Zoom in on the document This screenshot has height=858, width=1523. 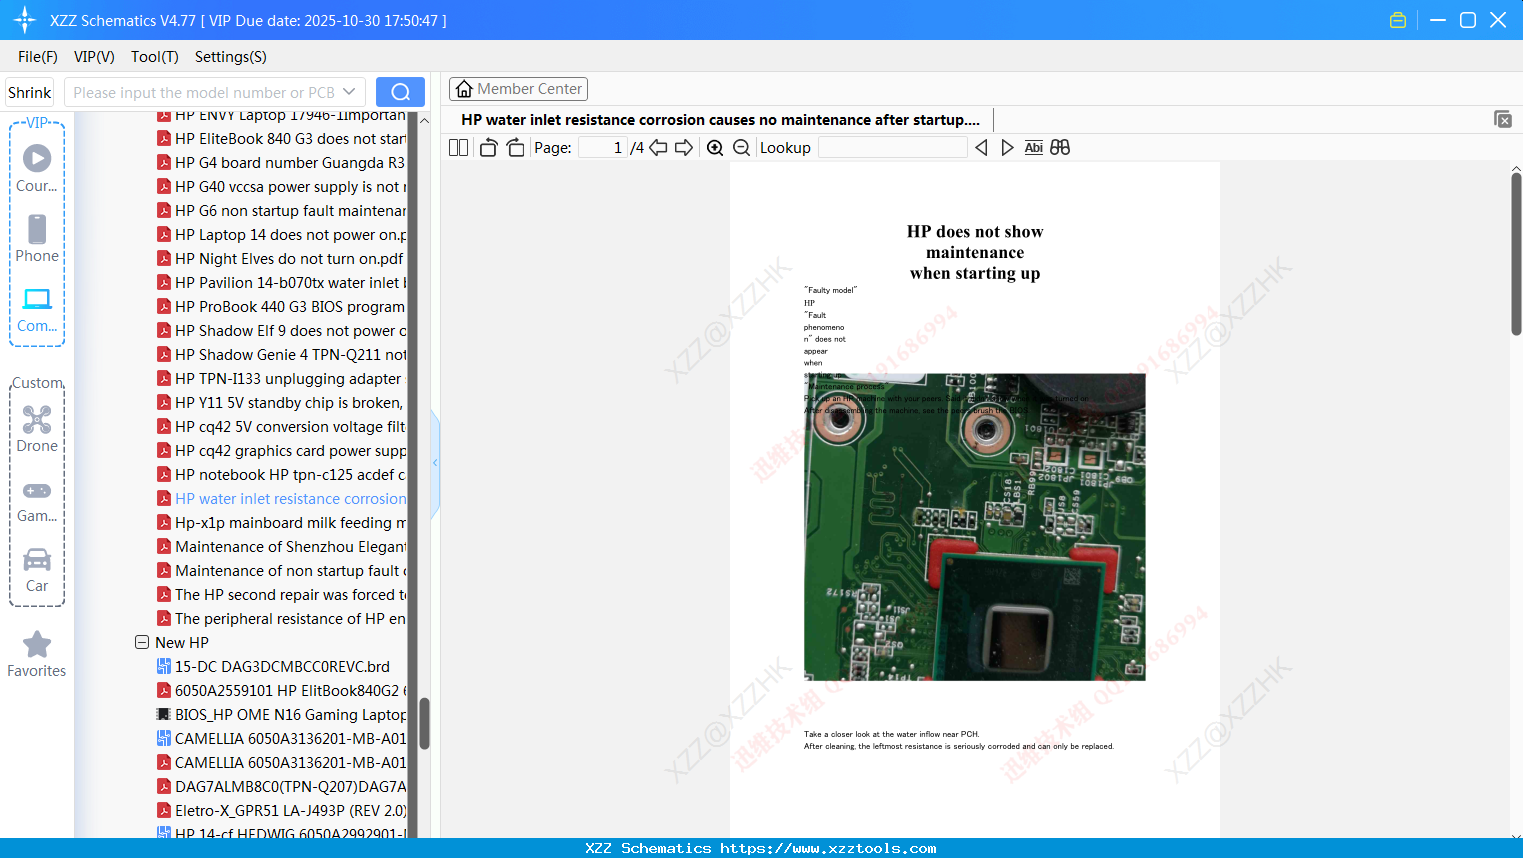(715, 148)
